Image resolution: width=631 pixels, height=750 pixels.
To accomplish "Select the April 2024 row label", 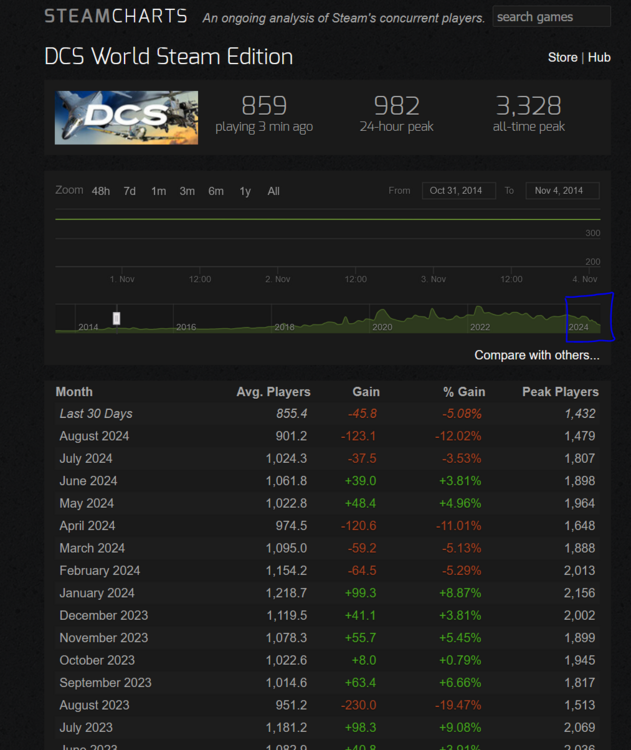I will coord(87,526).
